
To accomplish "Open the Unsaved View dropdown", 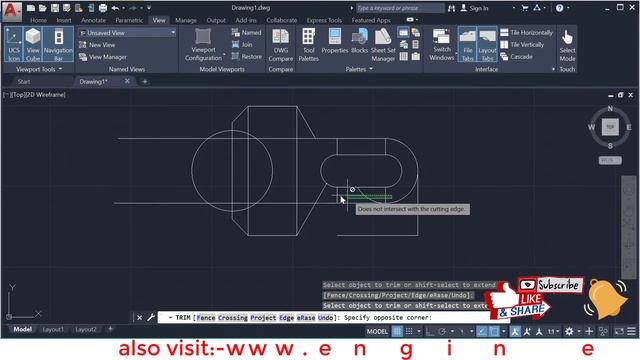I will tap(127, 33).
